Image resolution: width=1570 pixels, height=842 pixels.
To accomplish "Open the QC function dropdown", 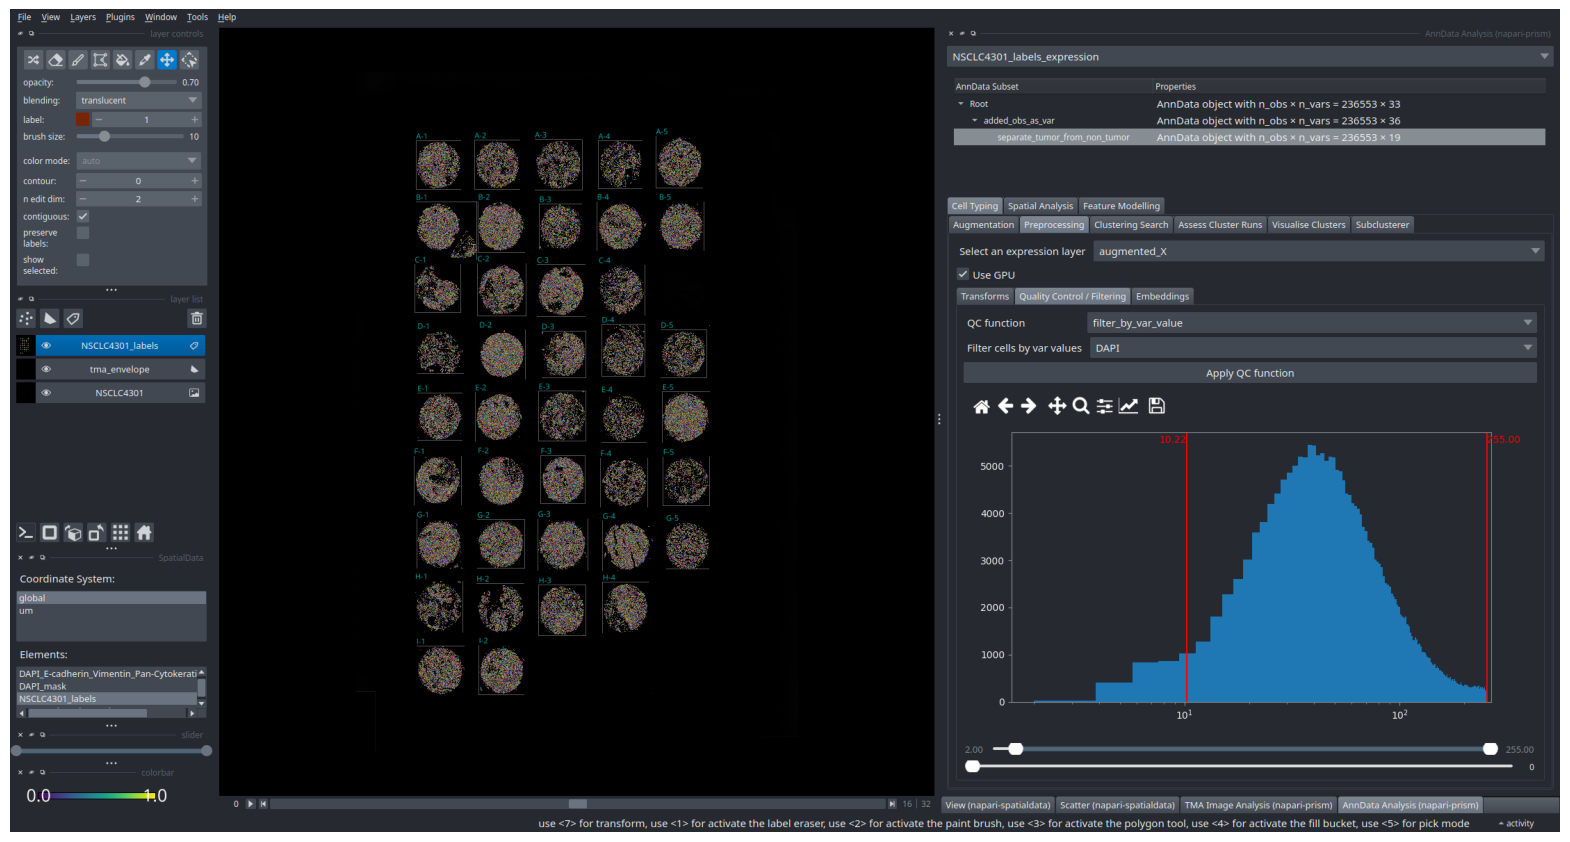I will [x=1312, y=323].
